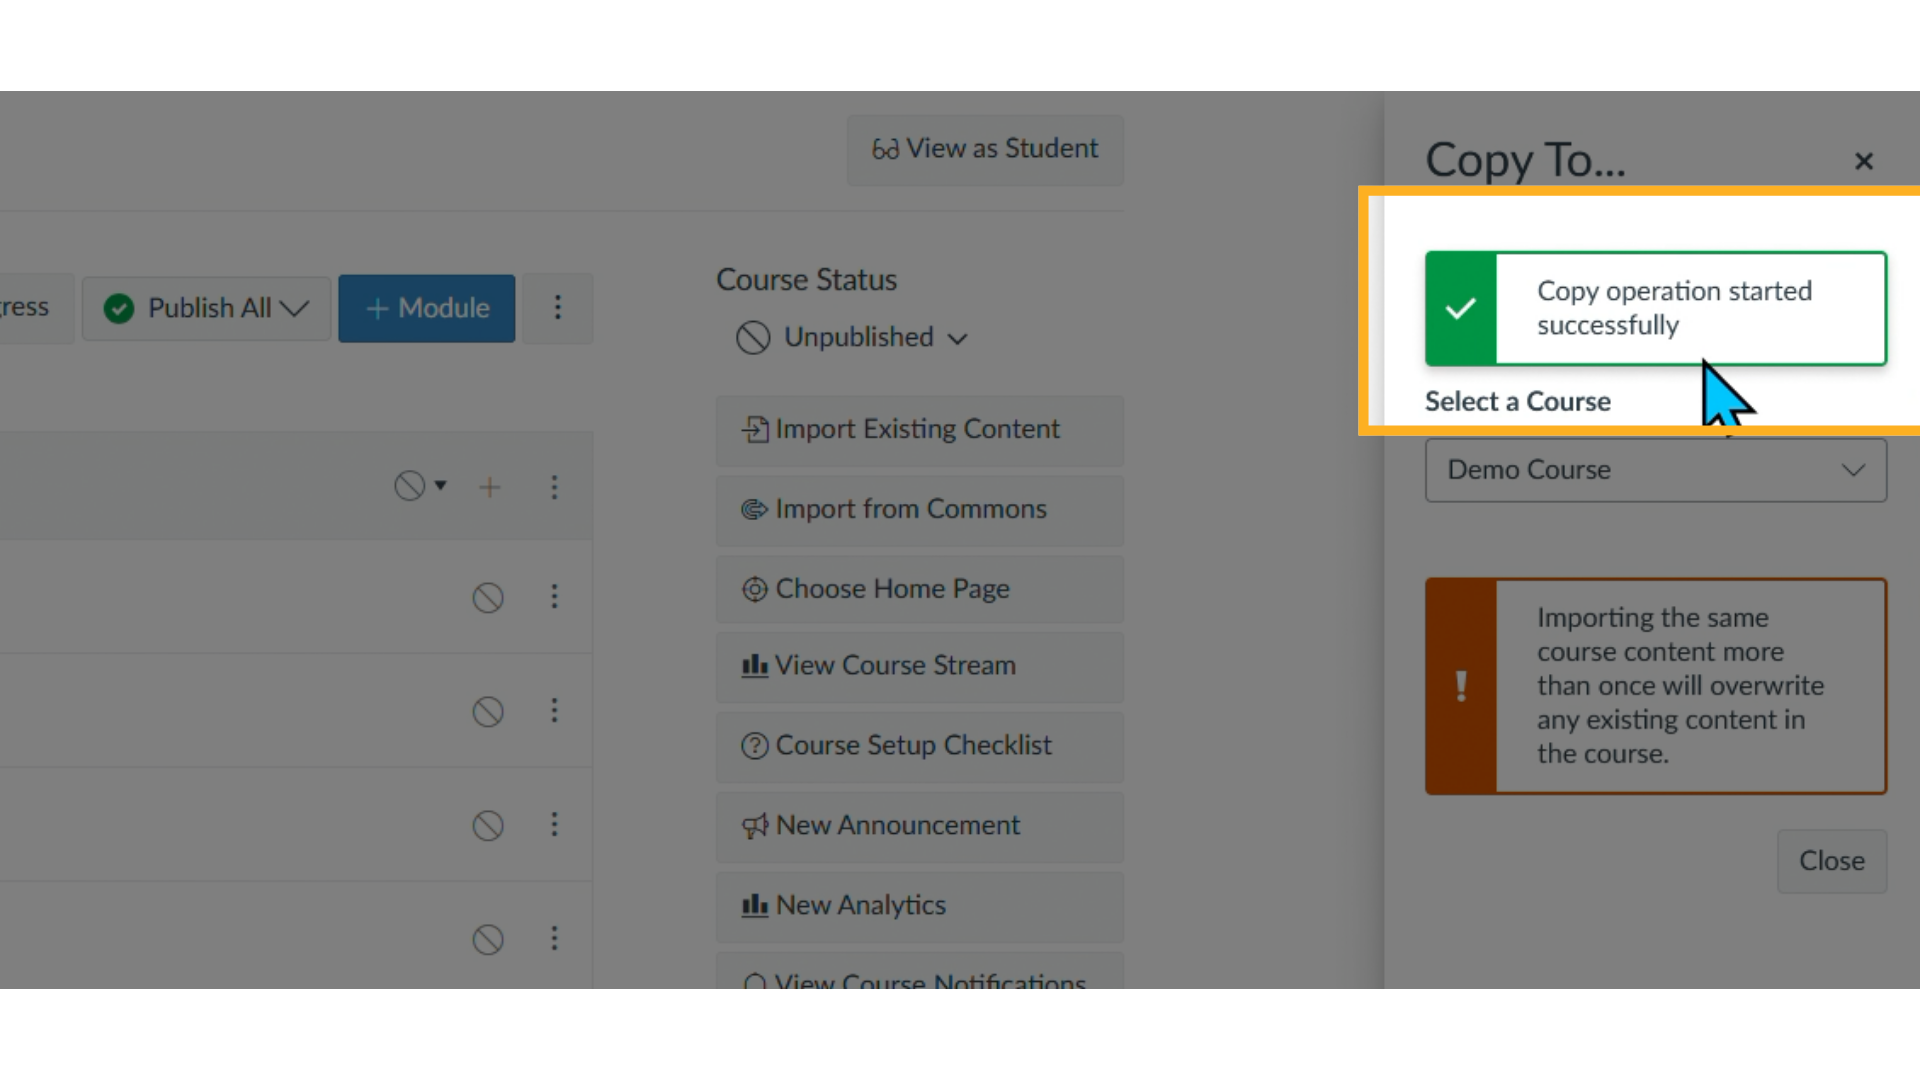Open the page options menu beside Module button
The image size is (1920, 1080).
558,308
